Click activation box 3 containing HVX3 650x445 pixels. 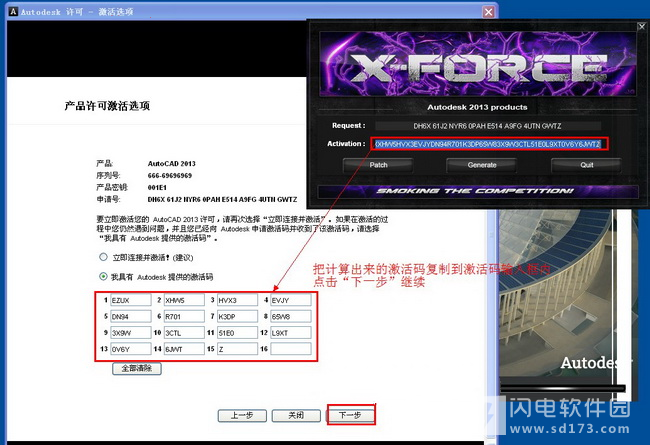(237, 300)
